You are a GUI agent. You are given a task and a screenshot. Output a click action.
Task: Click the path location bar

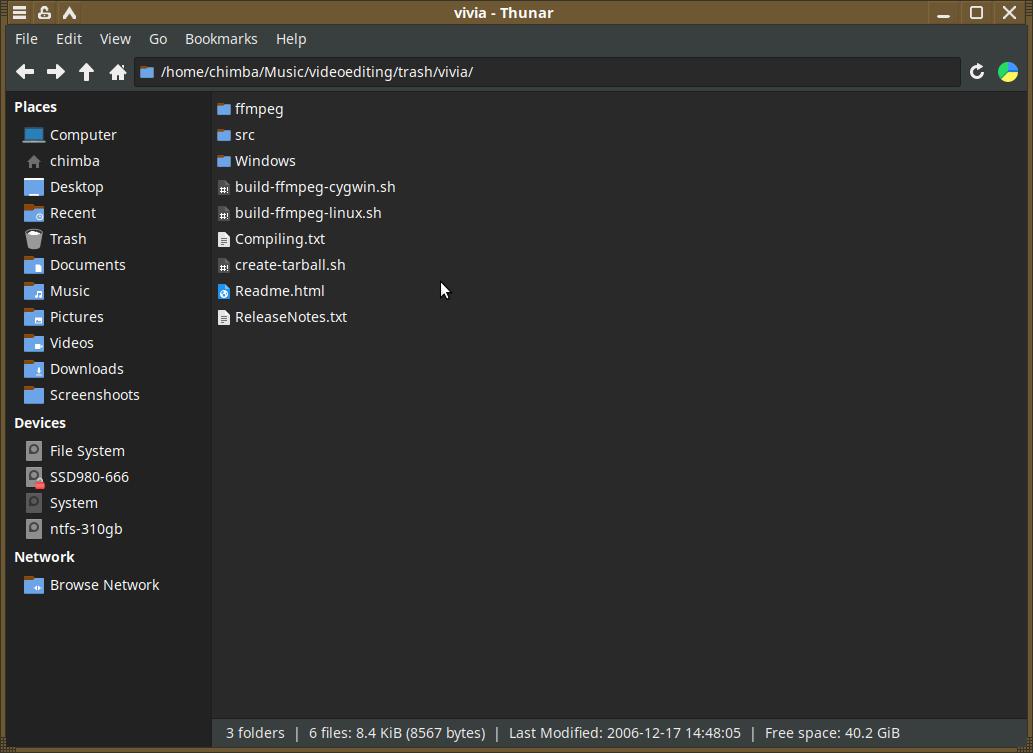click(x=550, y=72)
